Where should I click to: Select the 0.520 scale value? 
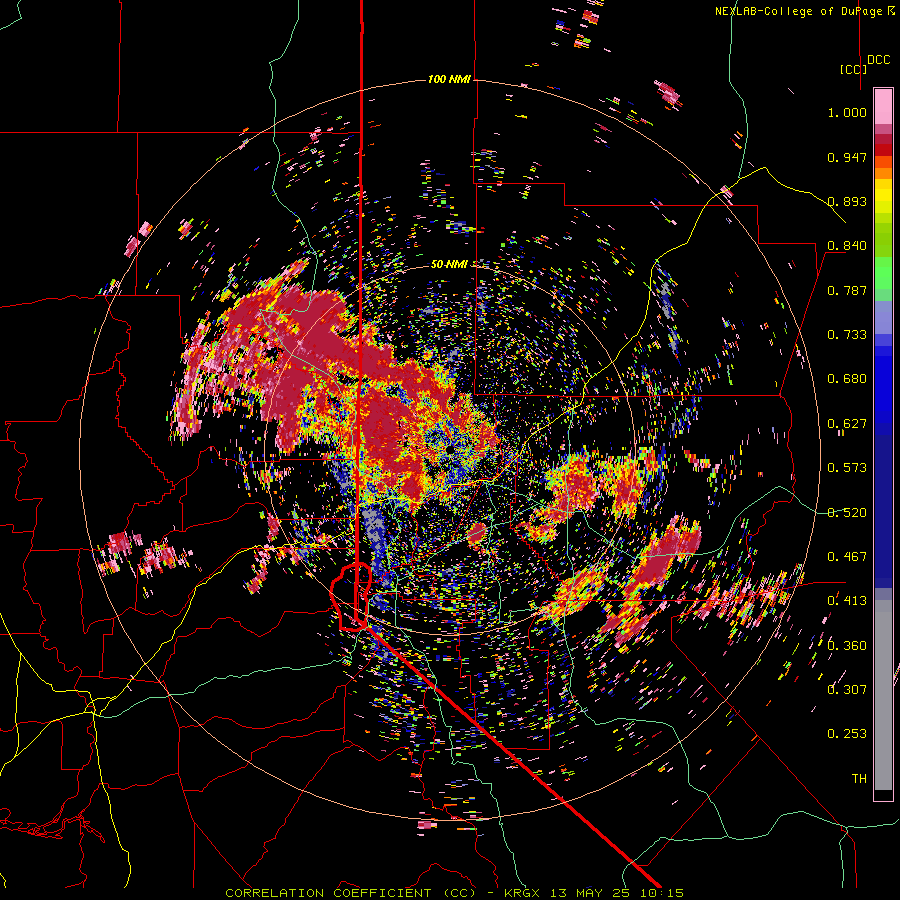[847, 513]
